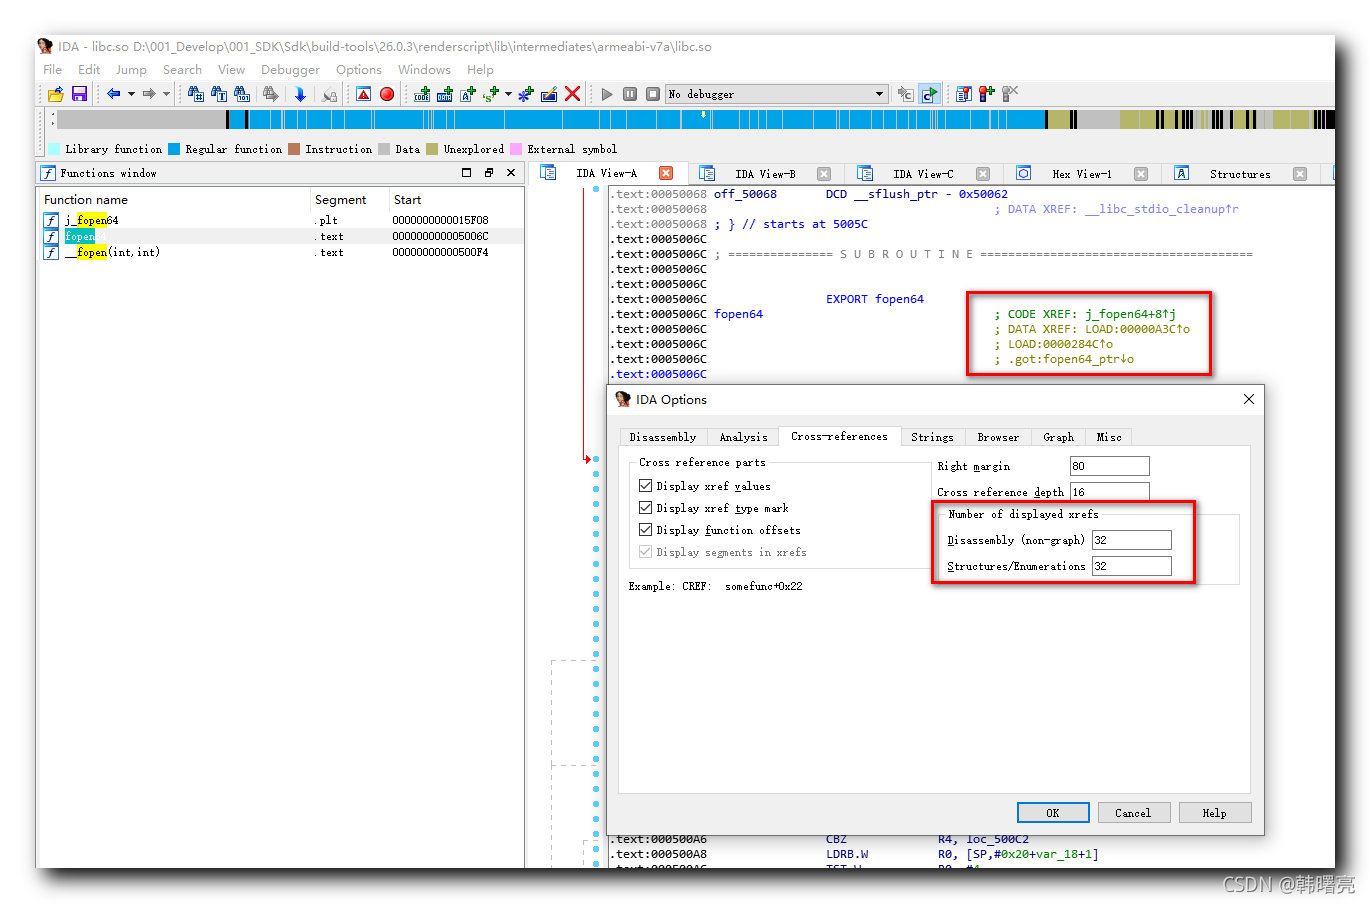Viewport: 1370px width, 903px height.
Task: Close the Functions window panel
Action: pos(511,173)
